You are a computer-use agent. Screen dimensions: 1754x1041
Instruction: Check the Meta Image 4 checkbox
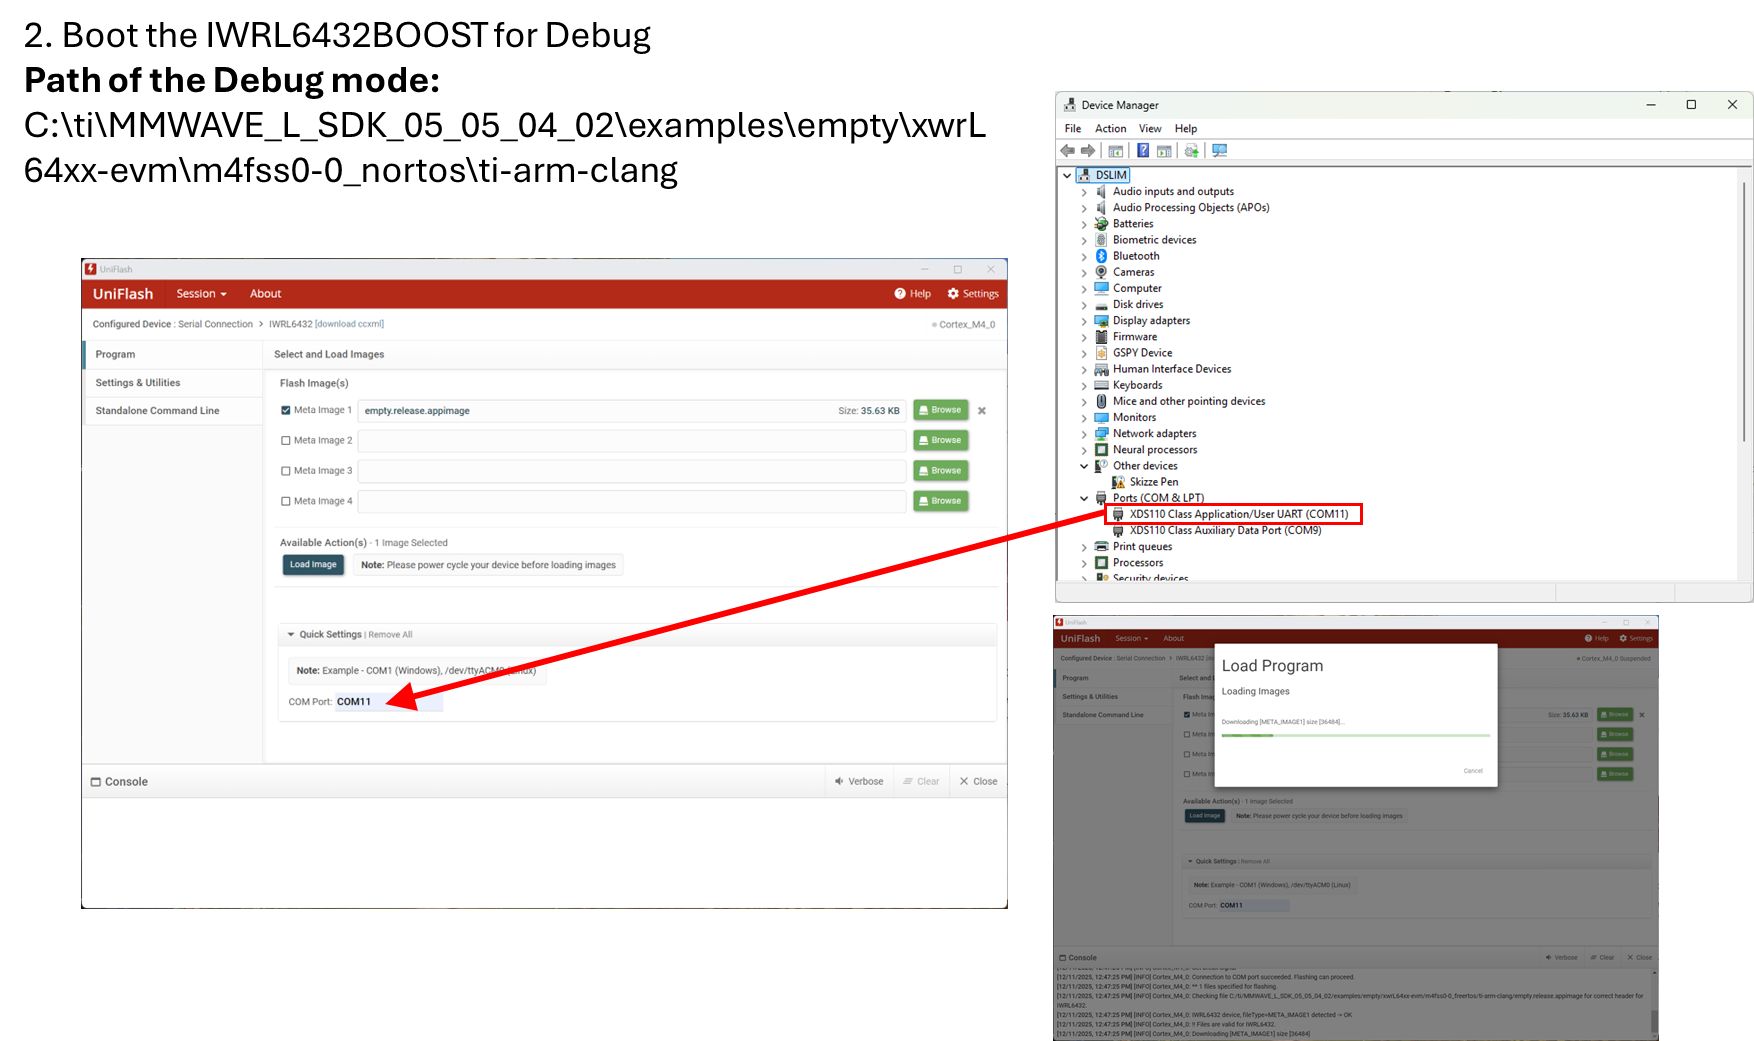click(286, 502)
